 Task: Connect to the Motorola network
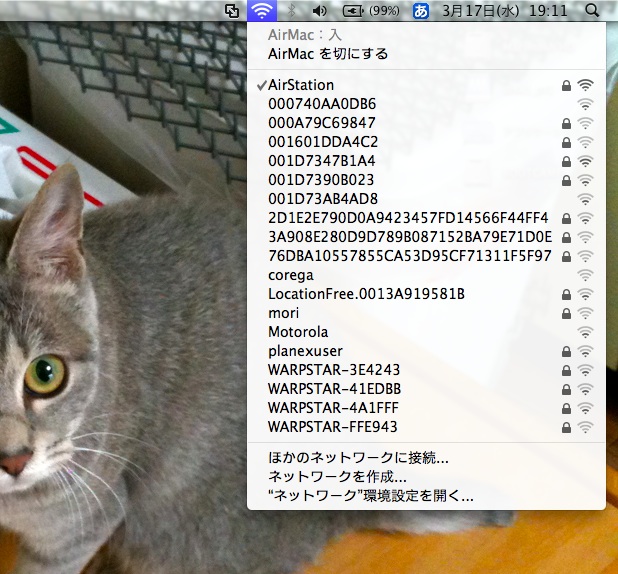click(x=297, y=332)
